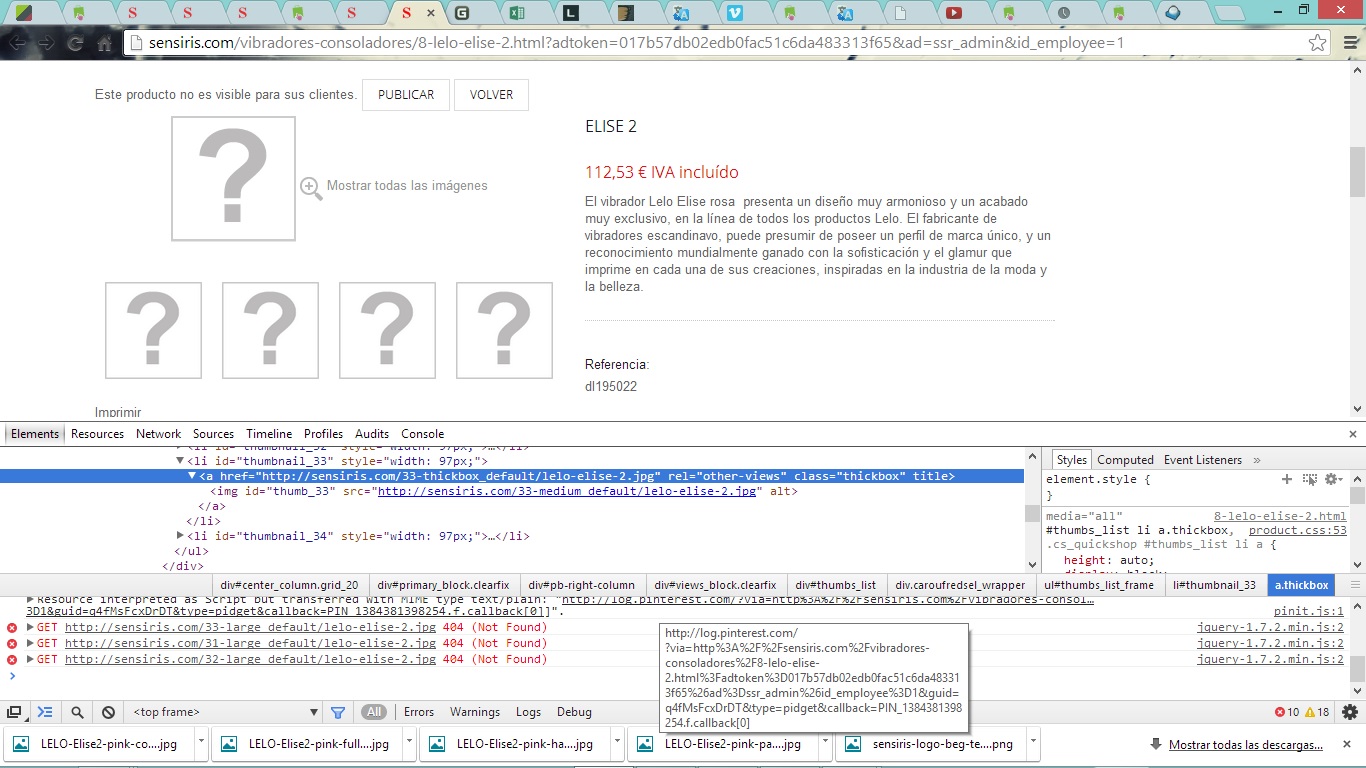Viewport: 1366px width, 768px height.
Task: Open Styles pane gear settings
Action: point(1332,480)
